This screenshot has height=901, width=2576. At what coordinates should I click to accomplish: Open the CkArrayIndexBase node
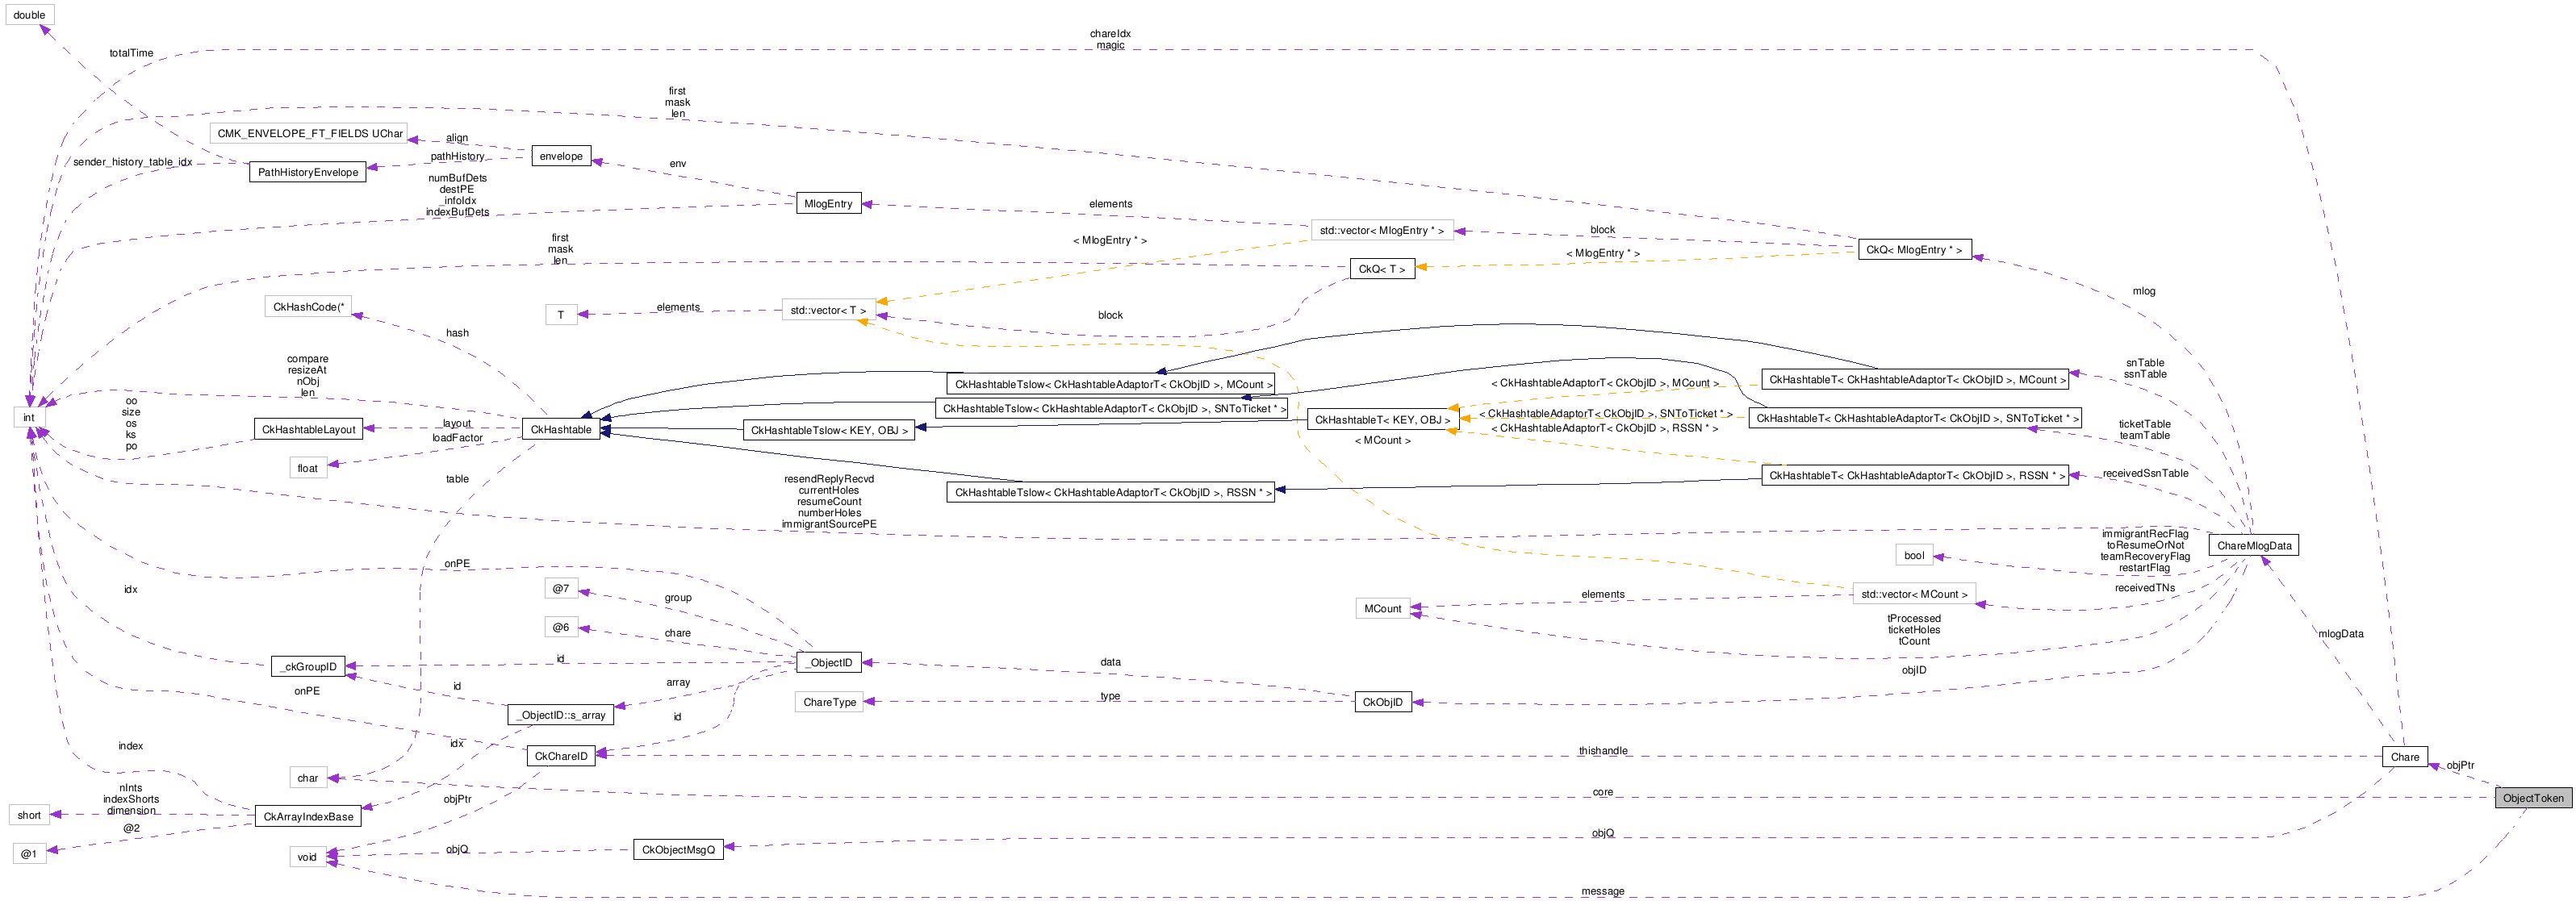tap(308, 816)
